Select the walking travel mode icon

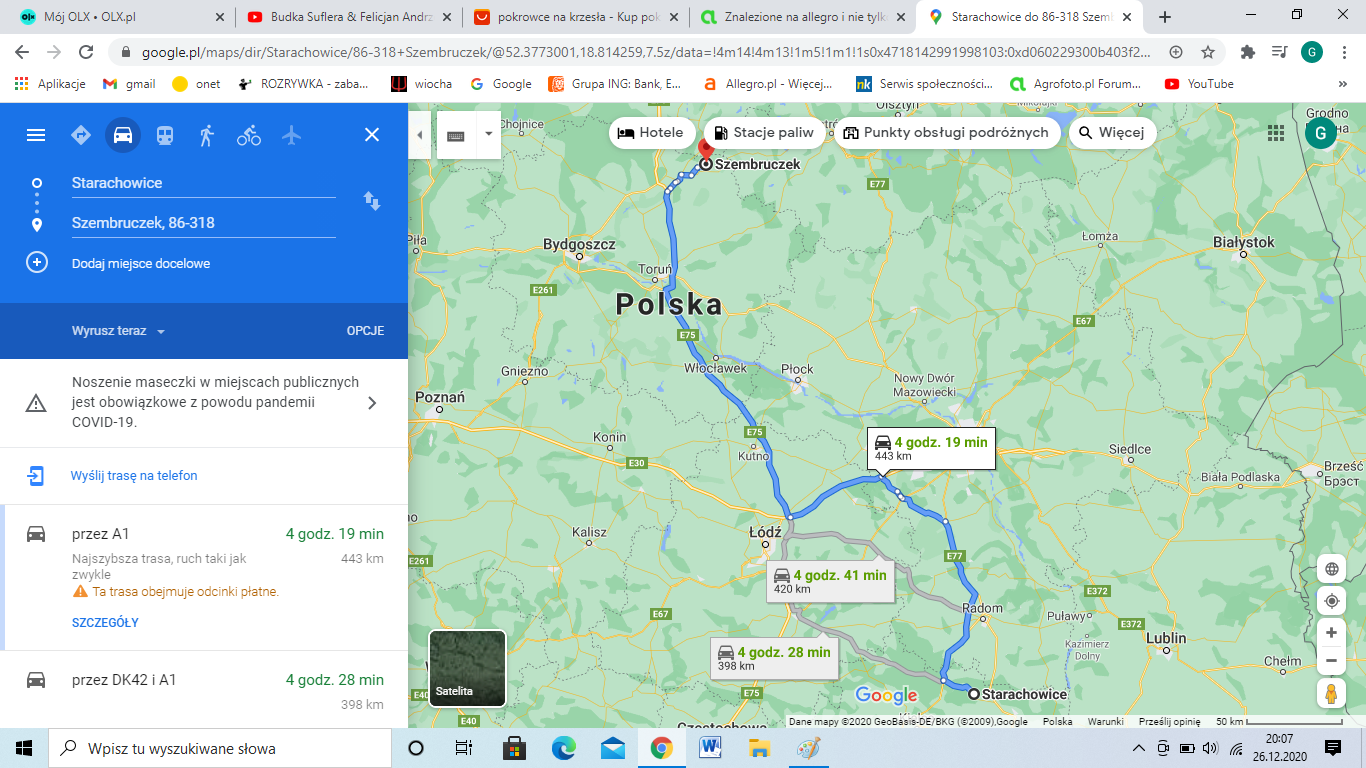pyautogui.click(x=207, y=135)
